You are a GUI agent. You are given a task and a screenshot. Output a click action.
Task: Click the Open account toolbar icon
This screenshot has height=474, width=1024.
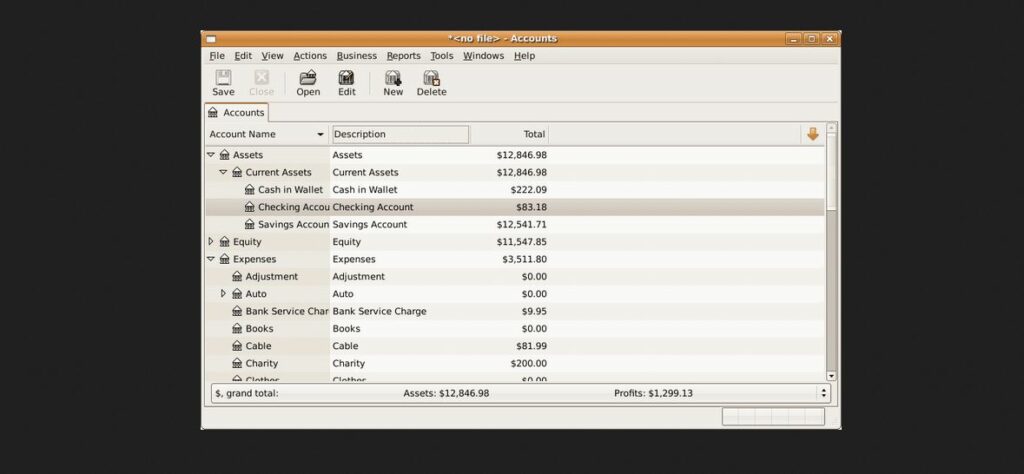click(x=308, y=78)
